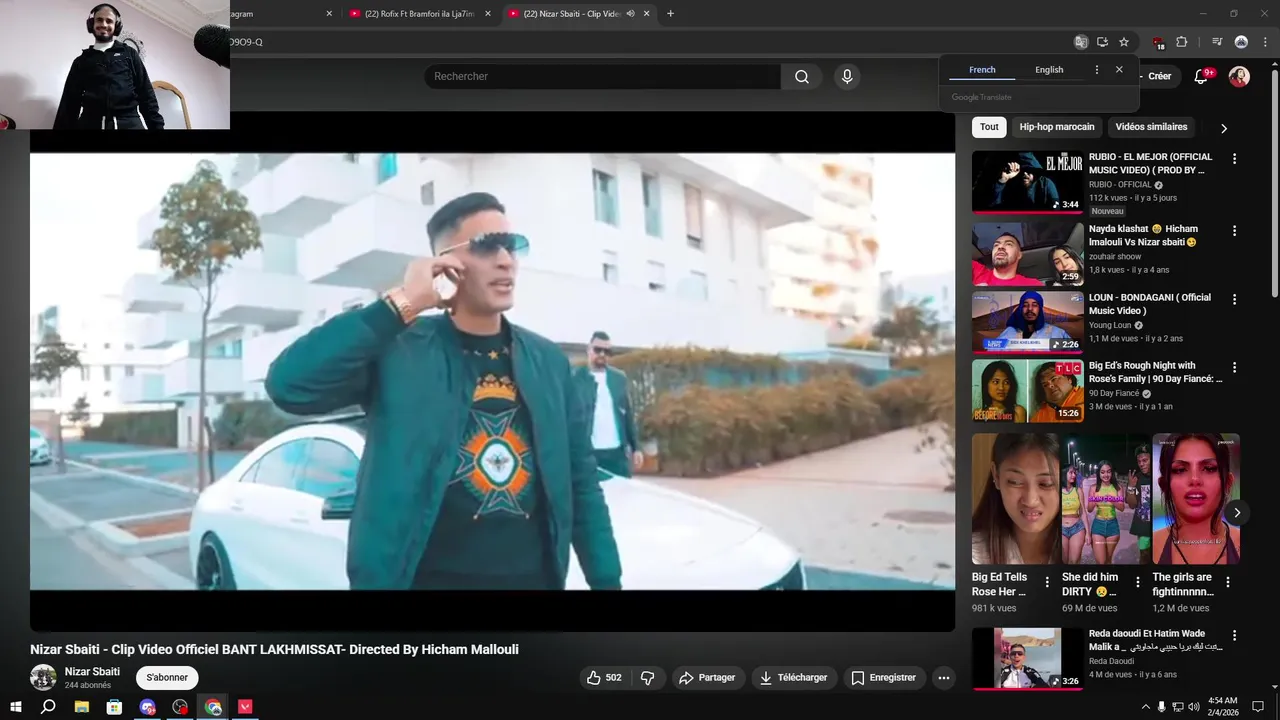Select English in Translate popup

(x=1049, y=70)
